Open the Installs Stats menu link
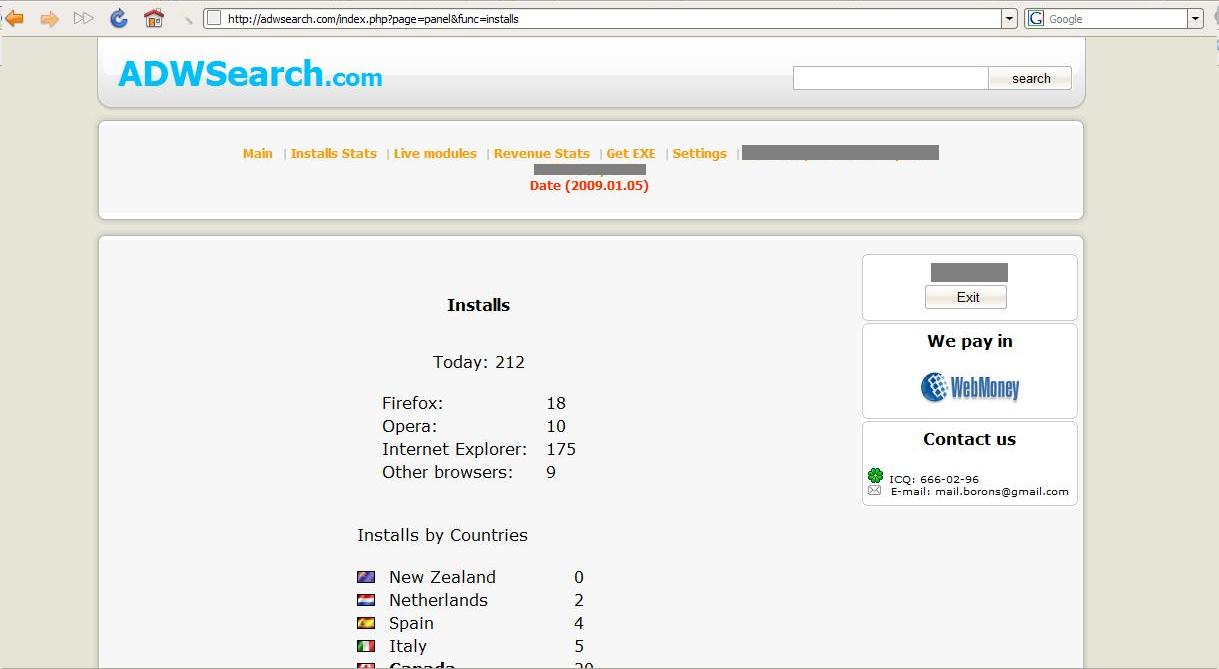Screen dimensions: 1219x669 pyautogui.click(x=333, y=153)
